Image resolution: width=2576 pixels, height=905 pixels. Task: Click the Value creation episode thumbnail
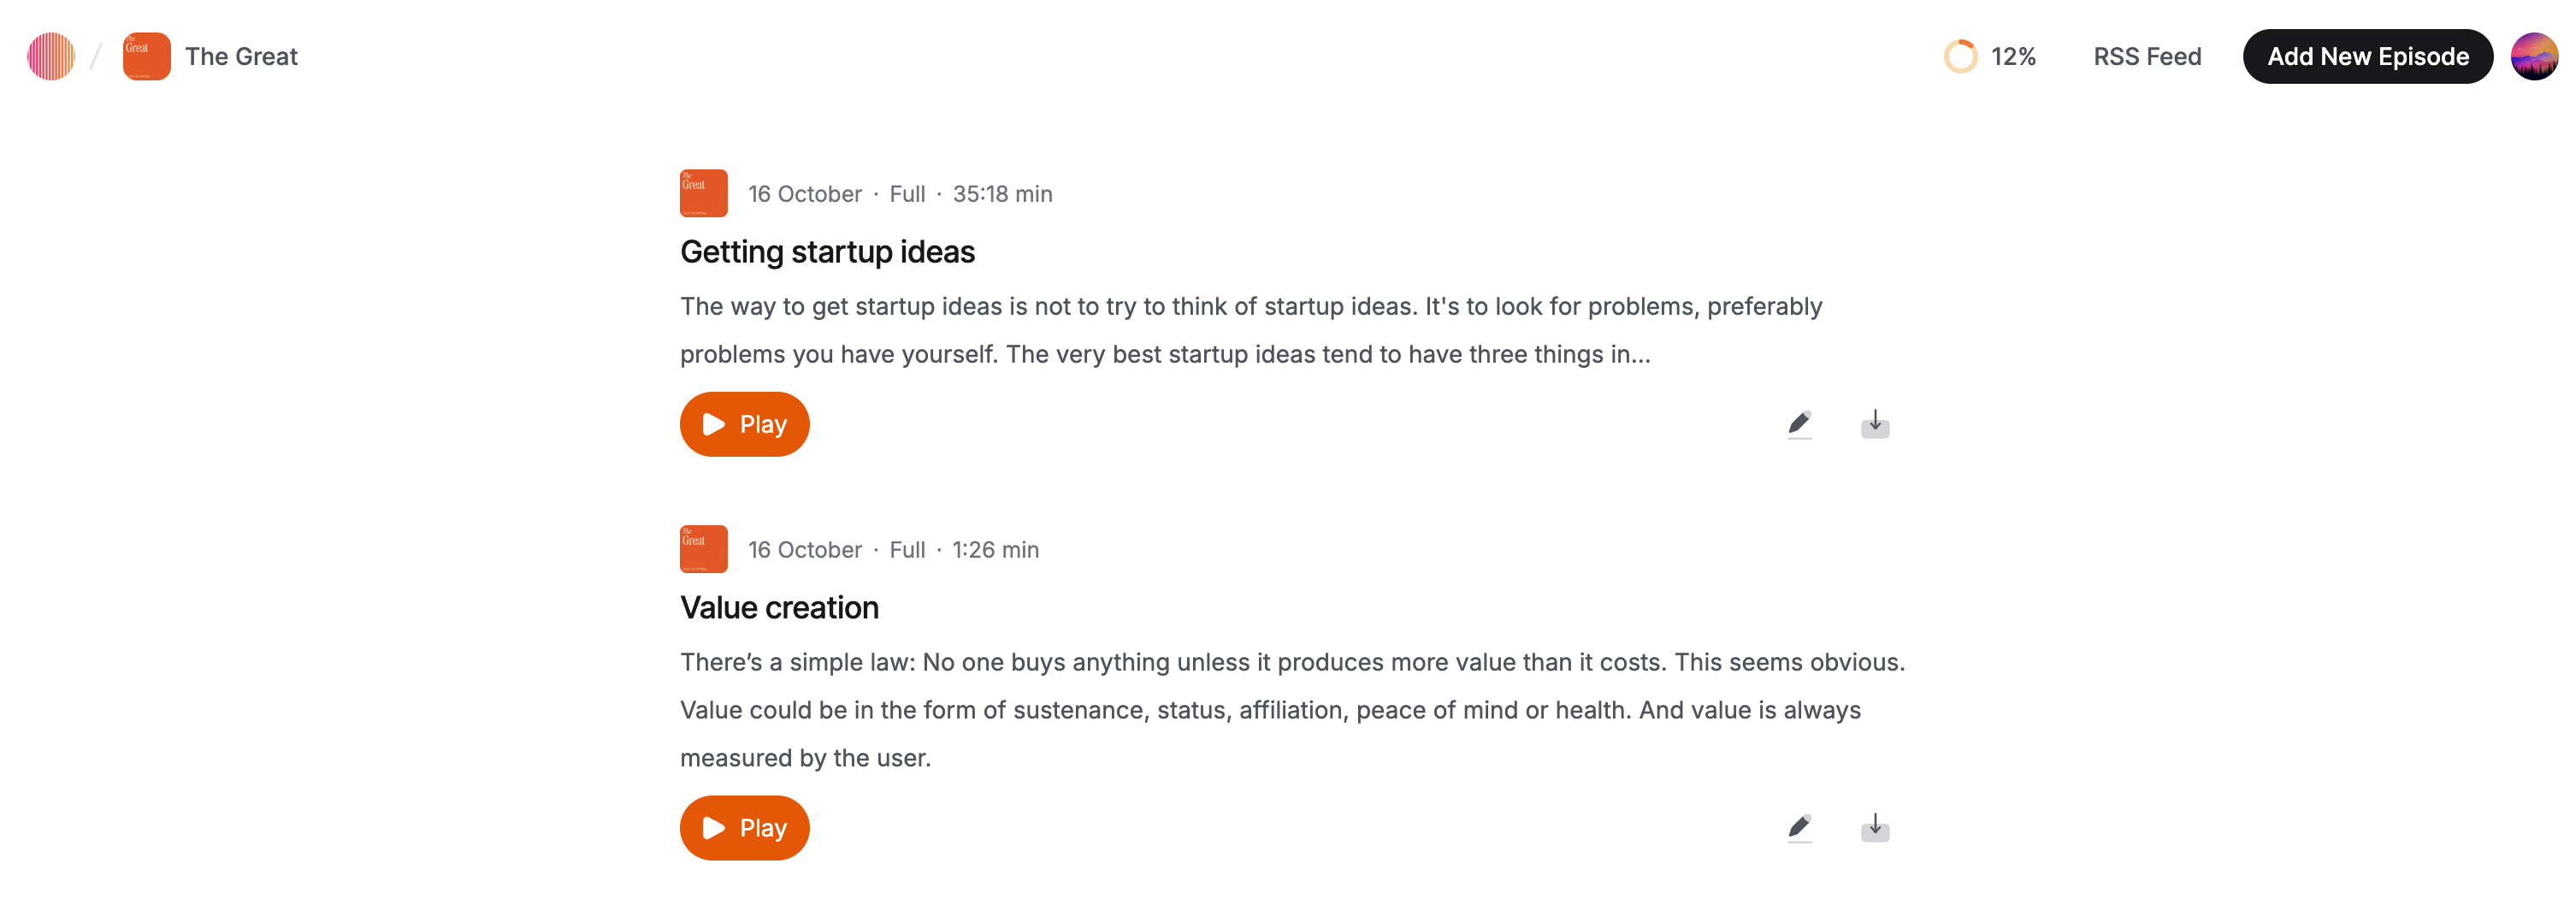pyautogui.click(x=703, y=549)
